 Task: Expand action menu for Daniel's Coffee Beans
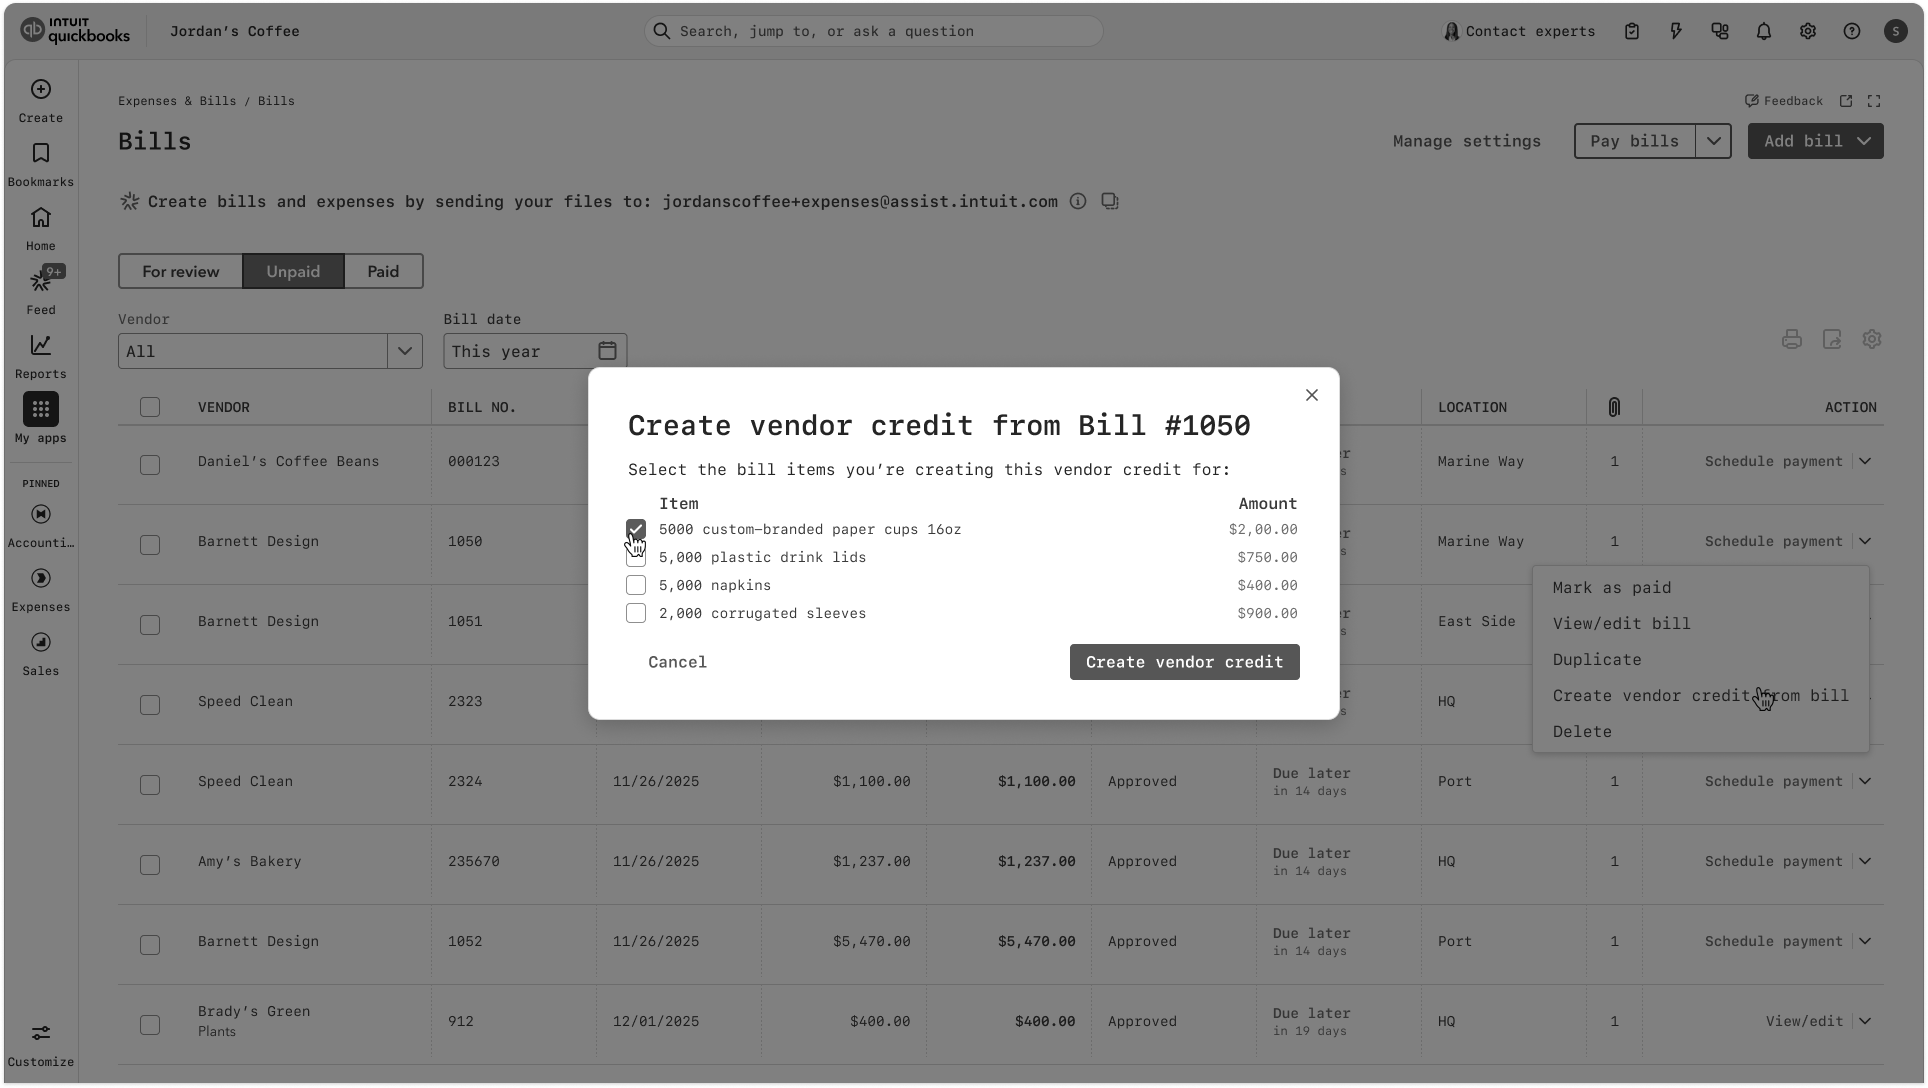click(x=1865, y=461)
